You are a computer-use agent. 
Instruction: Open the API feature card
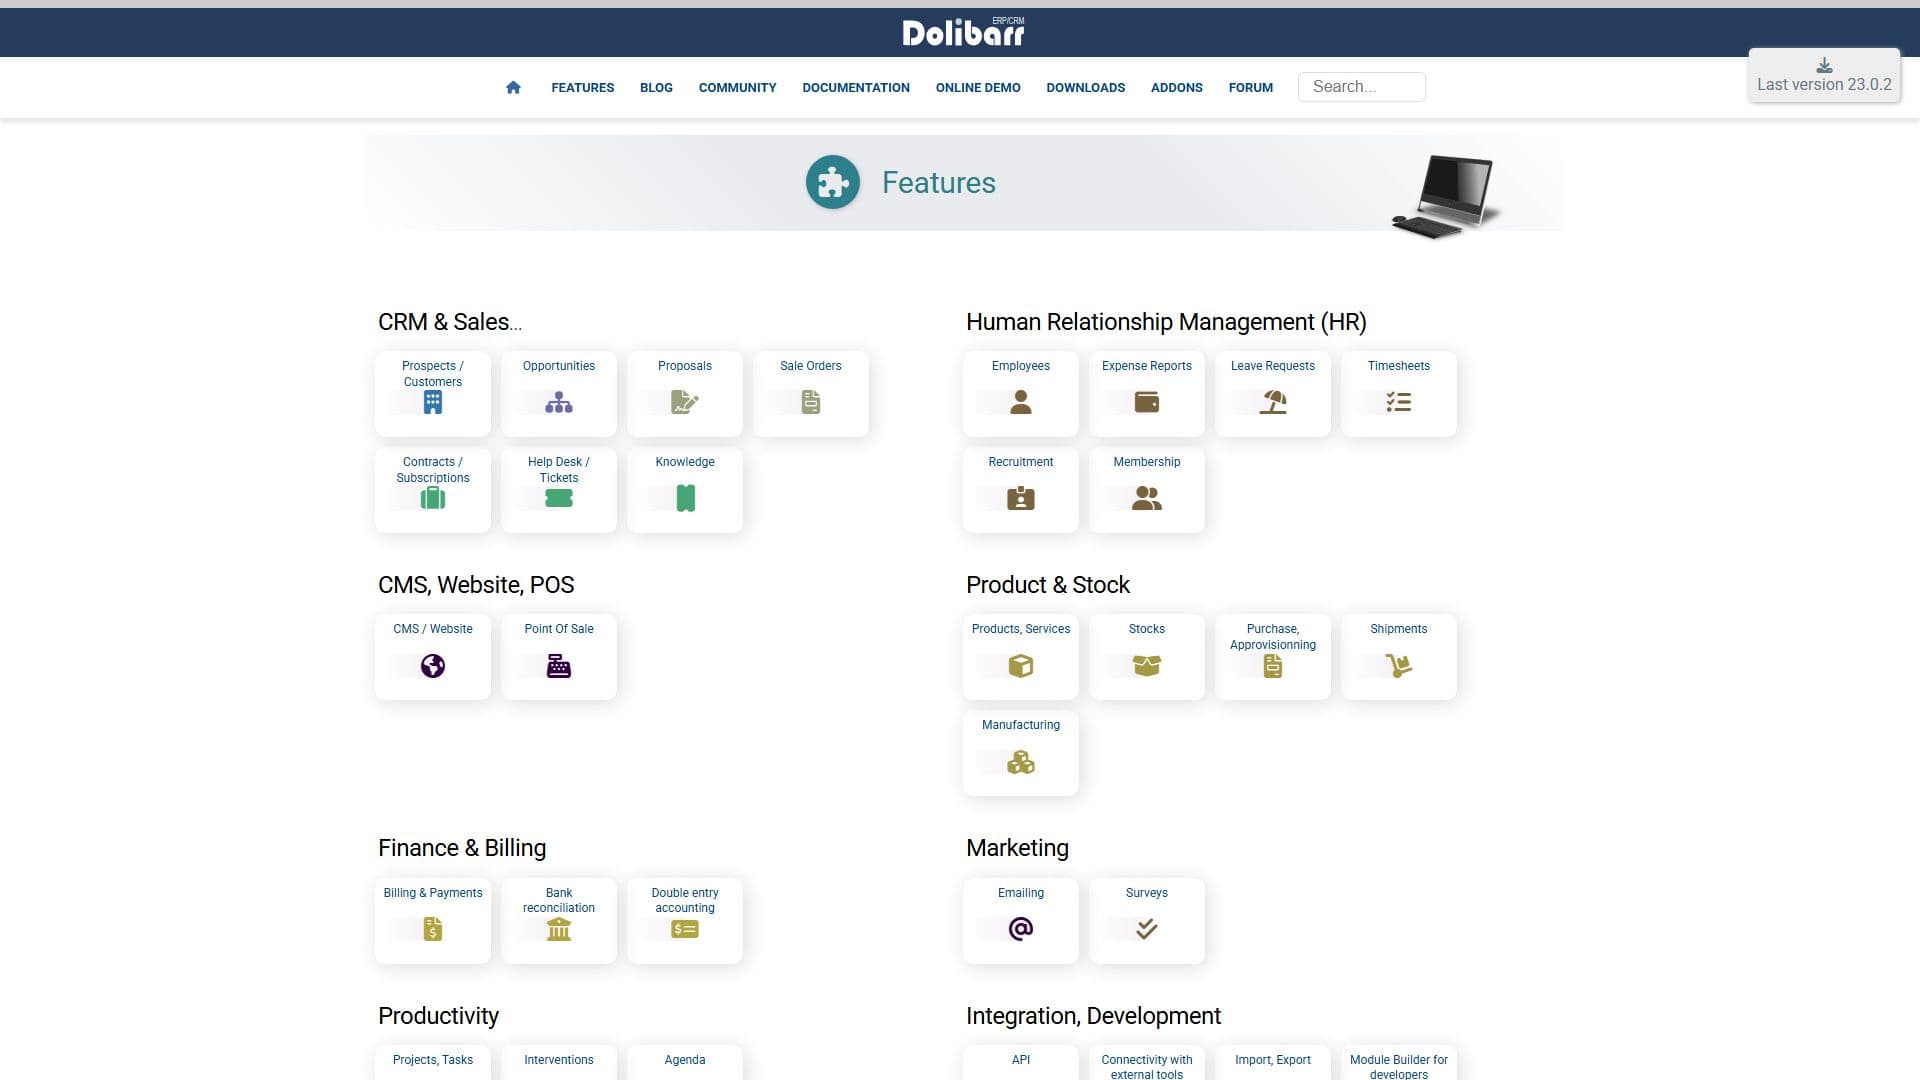point(1021,1062)
